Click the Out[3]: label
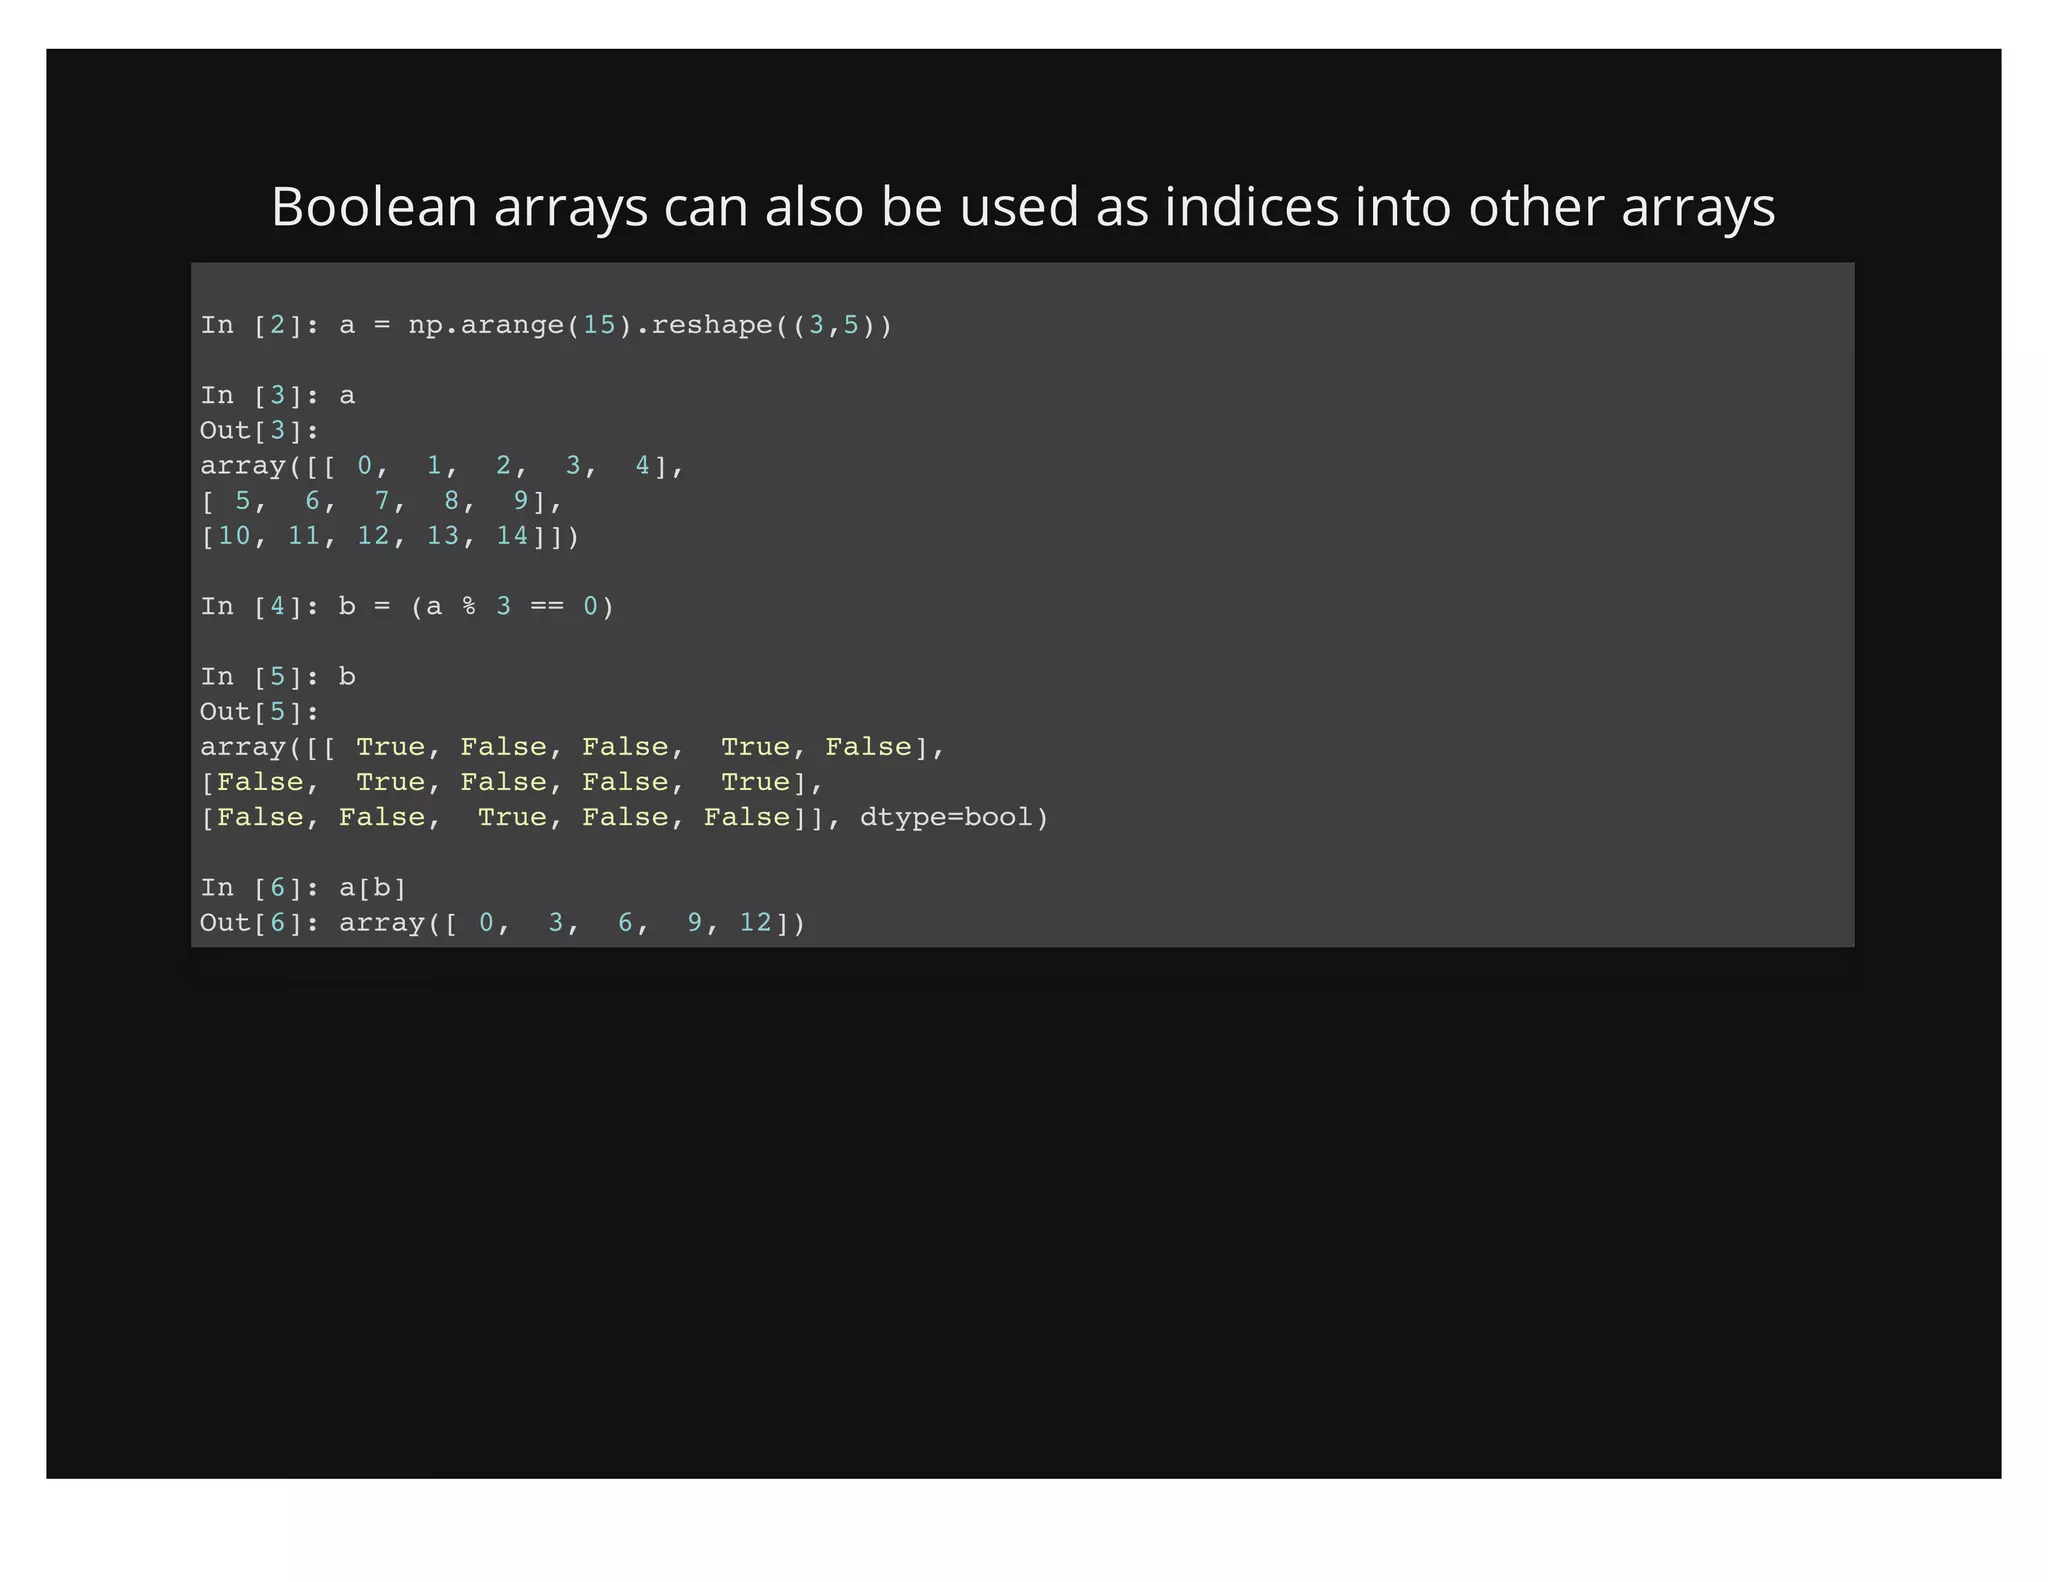The width and height of the screenshot is (2048, 1582). coord(258,431)
